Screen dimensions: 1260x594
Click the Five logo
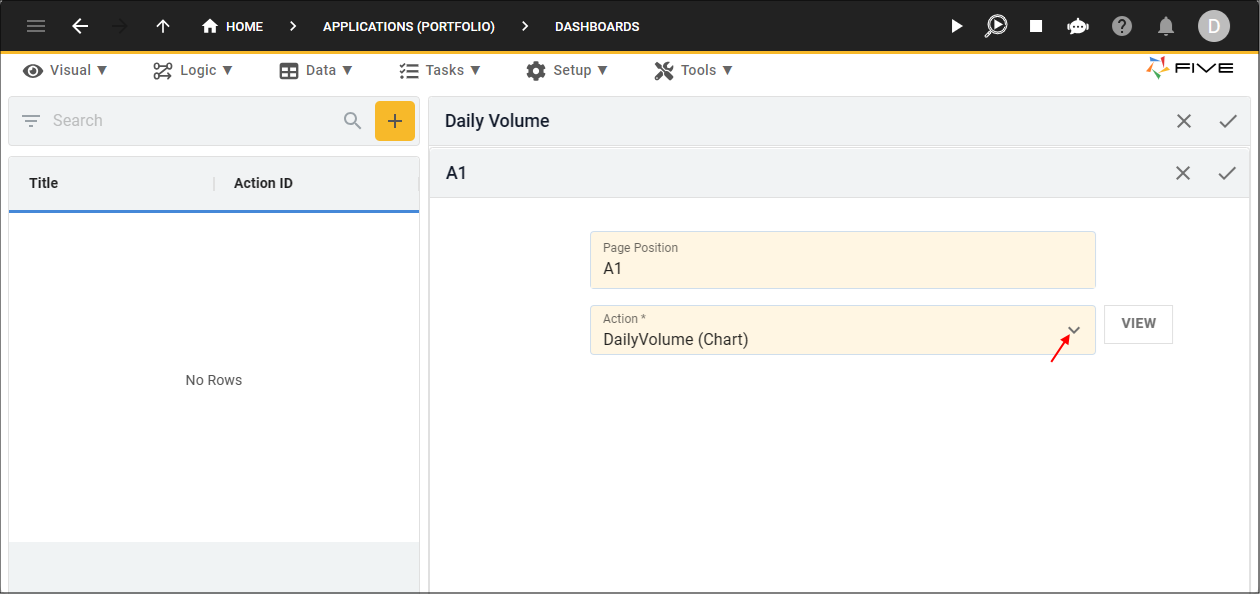(1190, 68)
